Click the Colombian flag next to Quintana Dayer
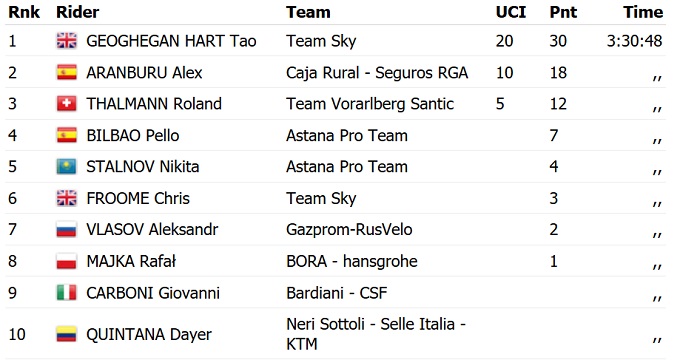The width and height of the screenshot is (680, 360). coord(67,334)
